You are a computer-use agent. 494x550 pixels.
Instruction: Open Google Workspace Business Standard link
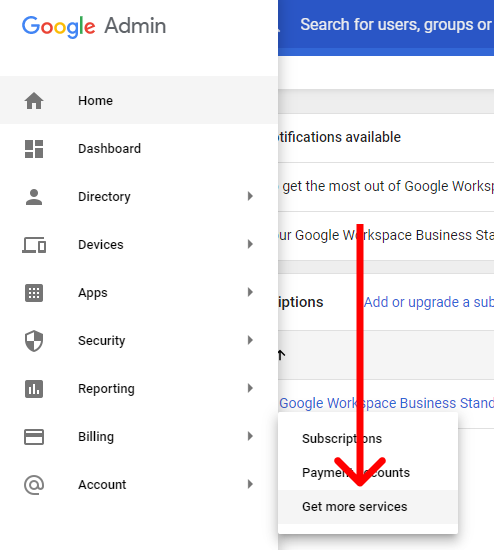point(386,403)
